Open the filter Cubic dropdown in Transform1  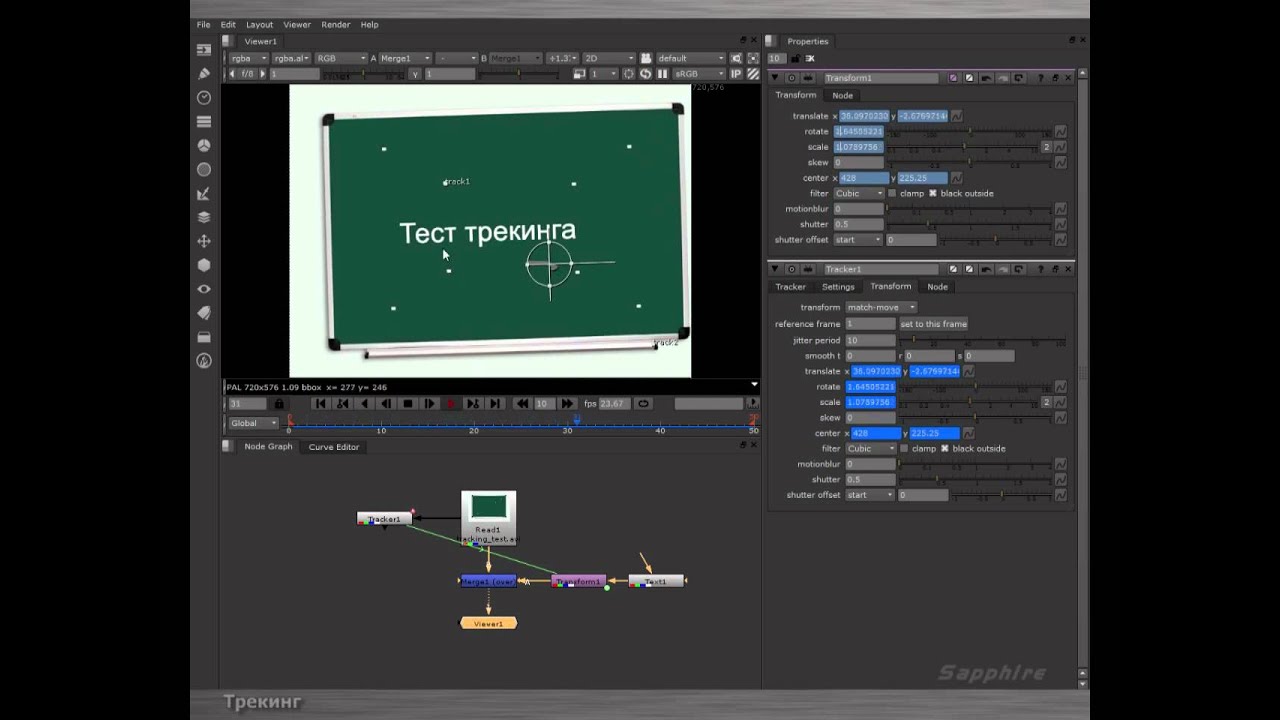point(859,193)
